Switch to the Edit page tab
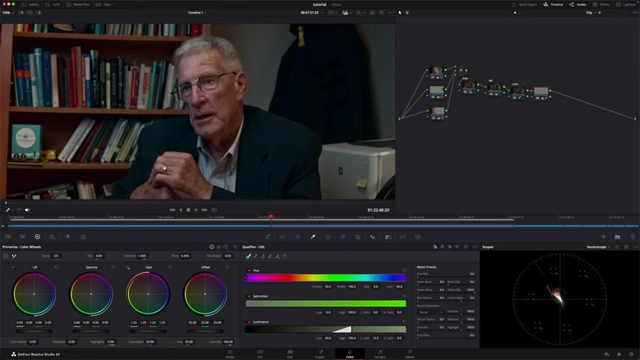Screen dimensions: 640x360 click(290, 354)
